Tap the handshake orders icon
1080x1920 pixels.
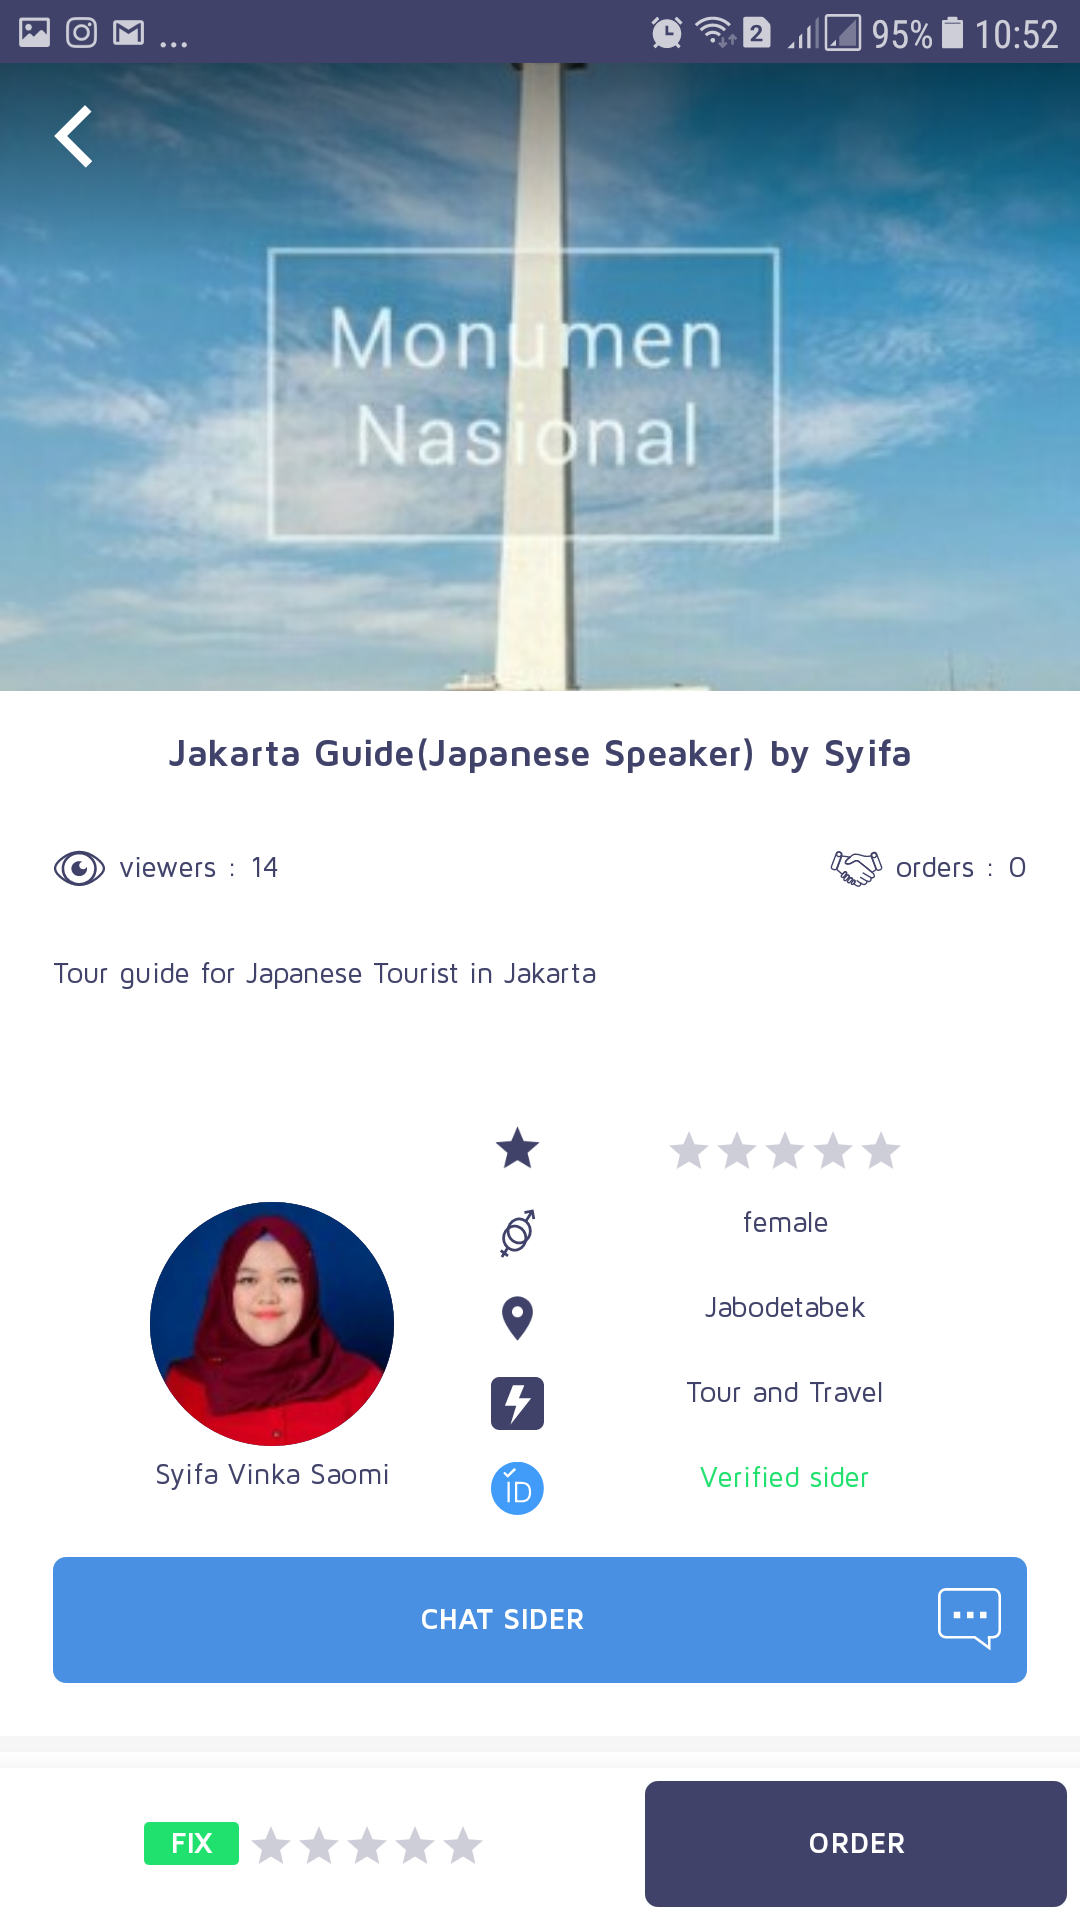(856, 868)
